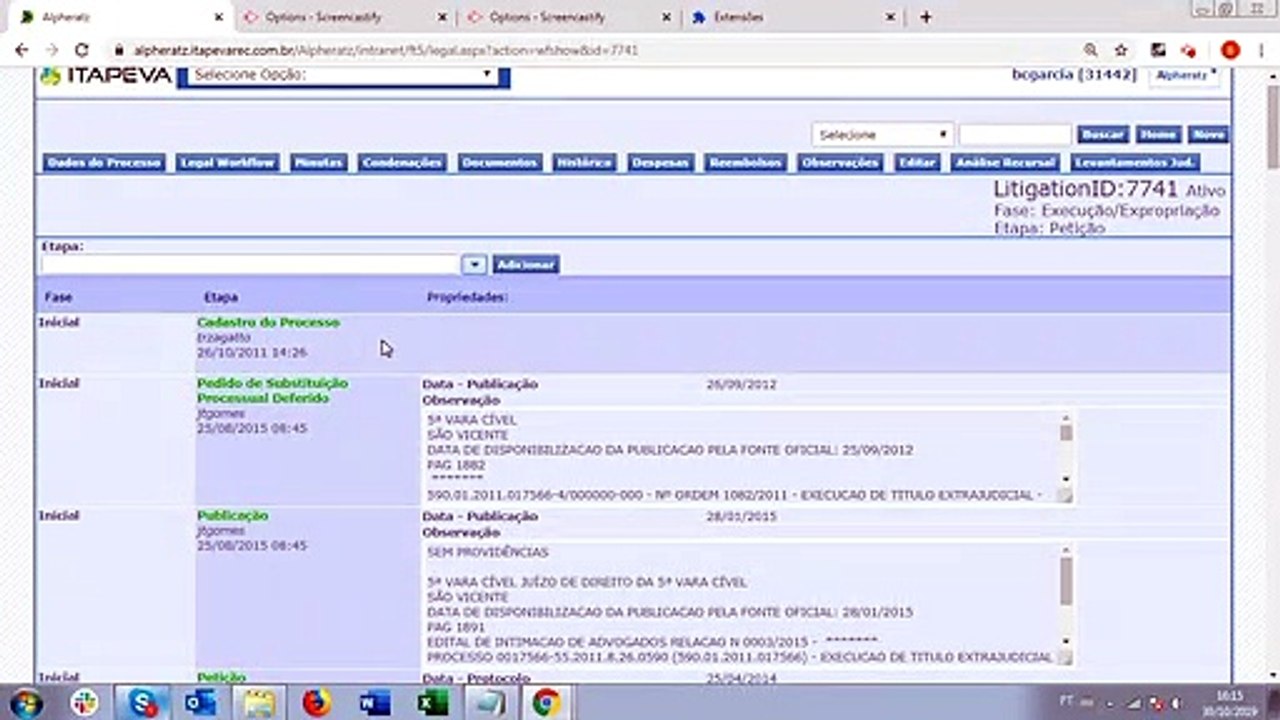This screenshot has height=720, width=1280.
Task: Open Slack from the taskbar
Action: pyautogui.click(x=85, y=703)
